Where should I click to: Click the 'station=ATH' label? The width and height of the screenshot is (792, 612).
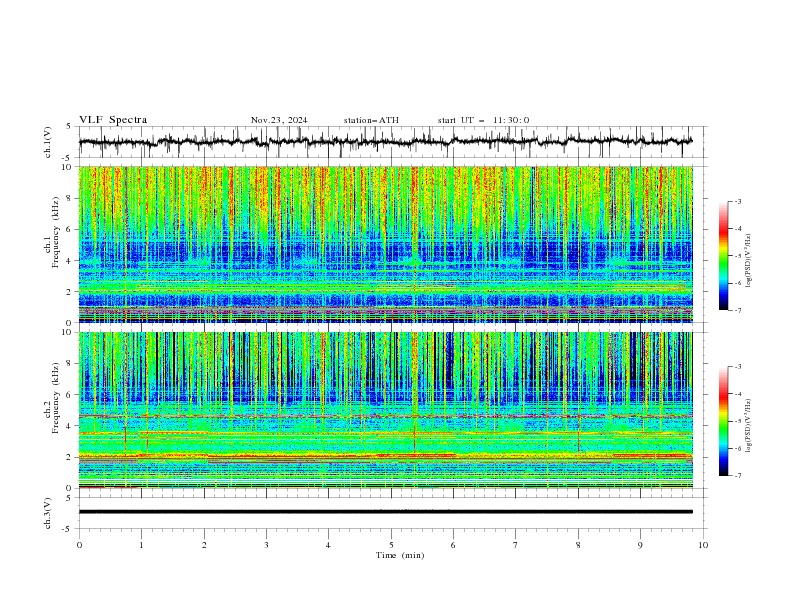click(x=371, y=120)
